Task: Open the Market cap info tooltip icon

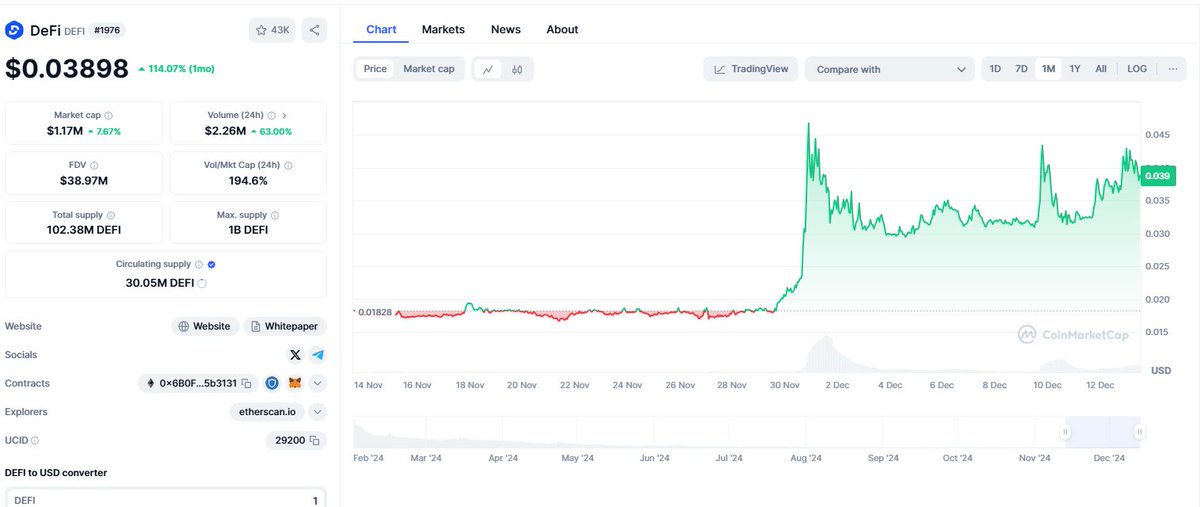Action: click(108, 116)
